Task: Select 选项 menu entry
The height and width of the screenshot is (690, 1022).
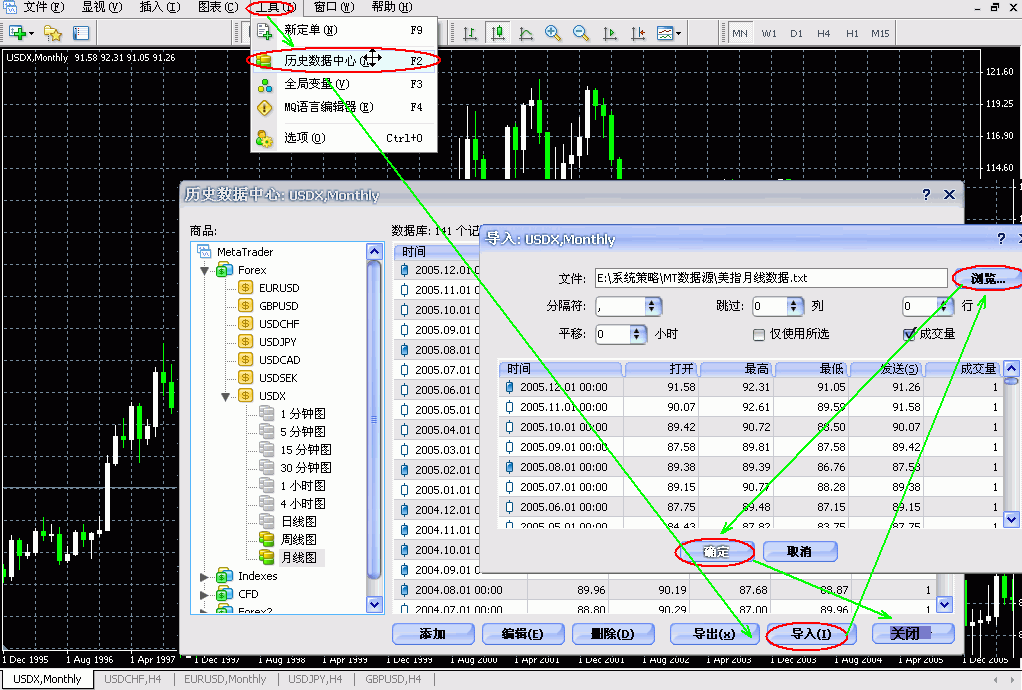Action: coord(343,138)
